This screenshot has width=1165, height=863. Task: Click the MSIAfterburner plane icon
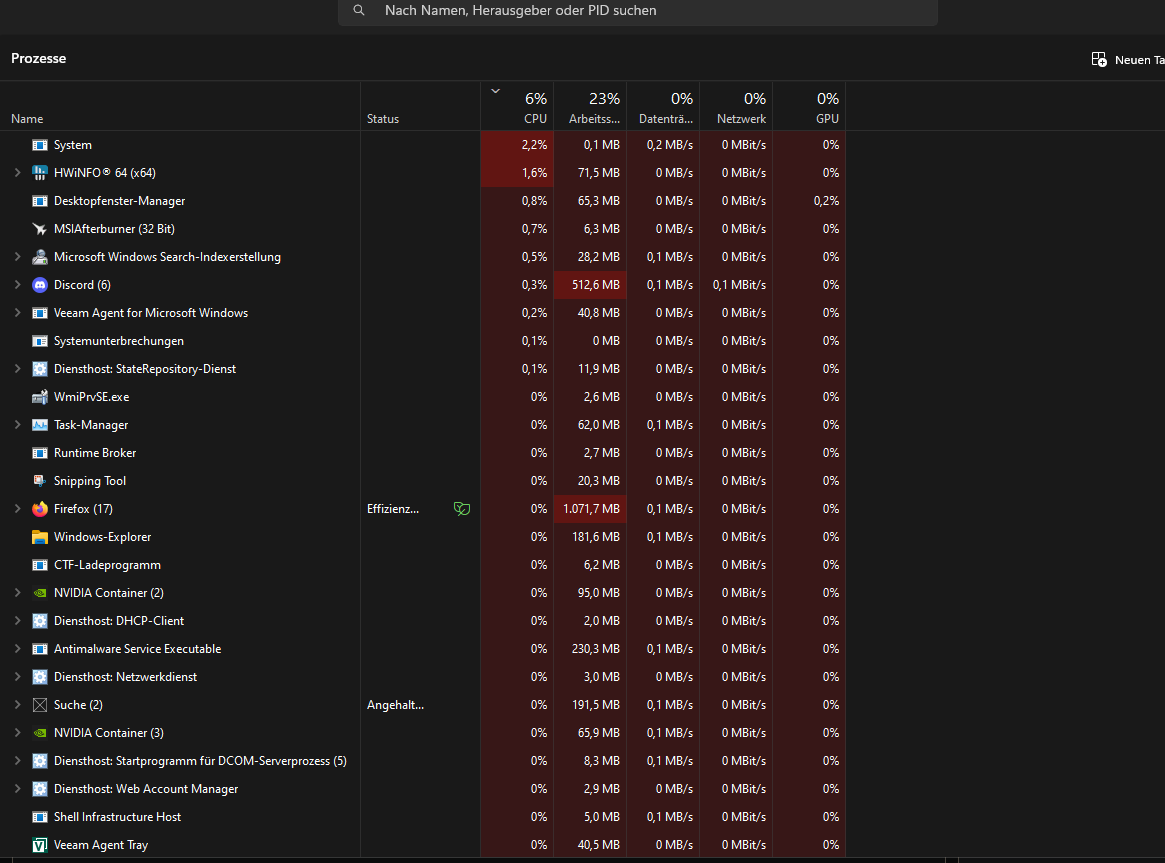(40, 229)
